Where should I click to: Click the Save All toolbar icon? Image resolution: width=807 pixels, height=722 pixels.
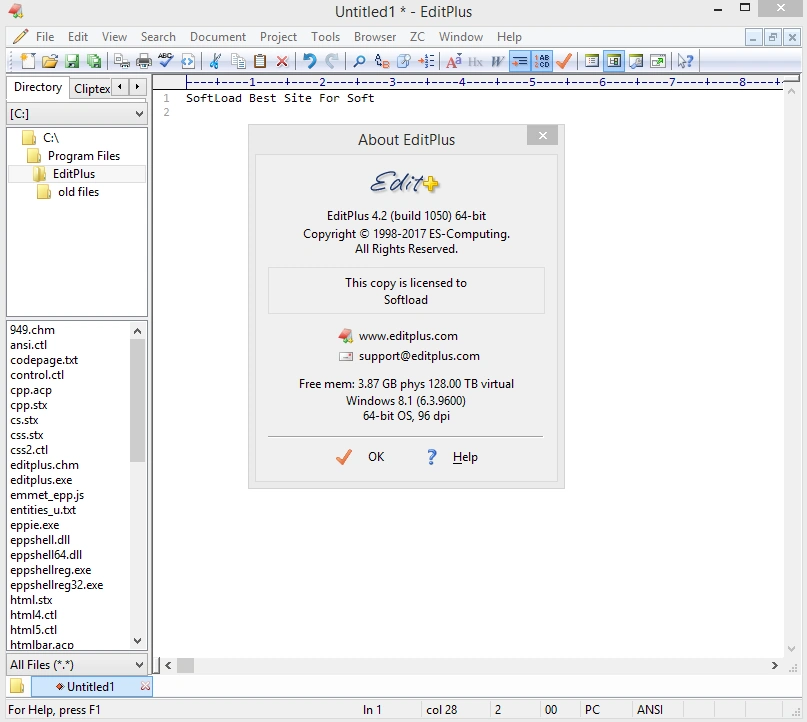pyautogui.click(x=94, y=61)
